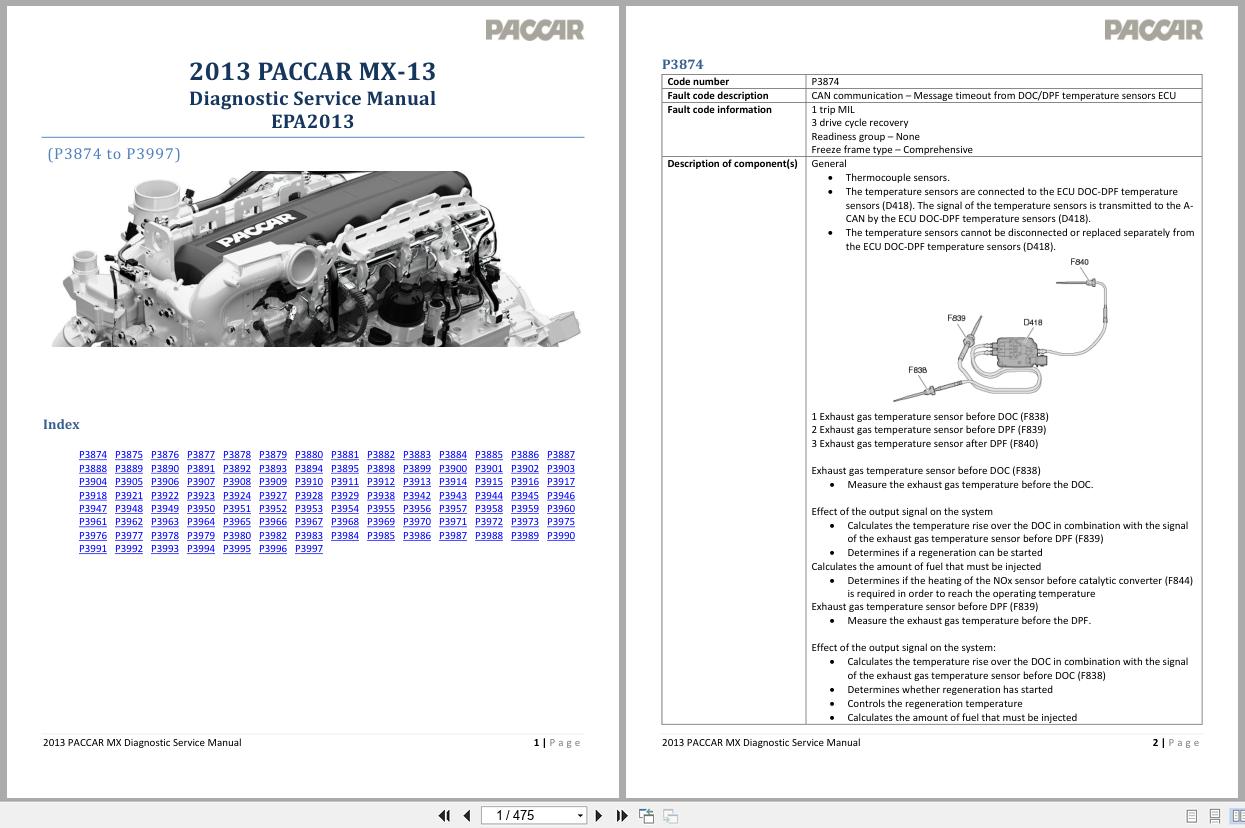The height and width of the screenshot is (828, 1245).
Task: Click the '3 drive cycle recovery' line
Action: [860, 123]
